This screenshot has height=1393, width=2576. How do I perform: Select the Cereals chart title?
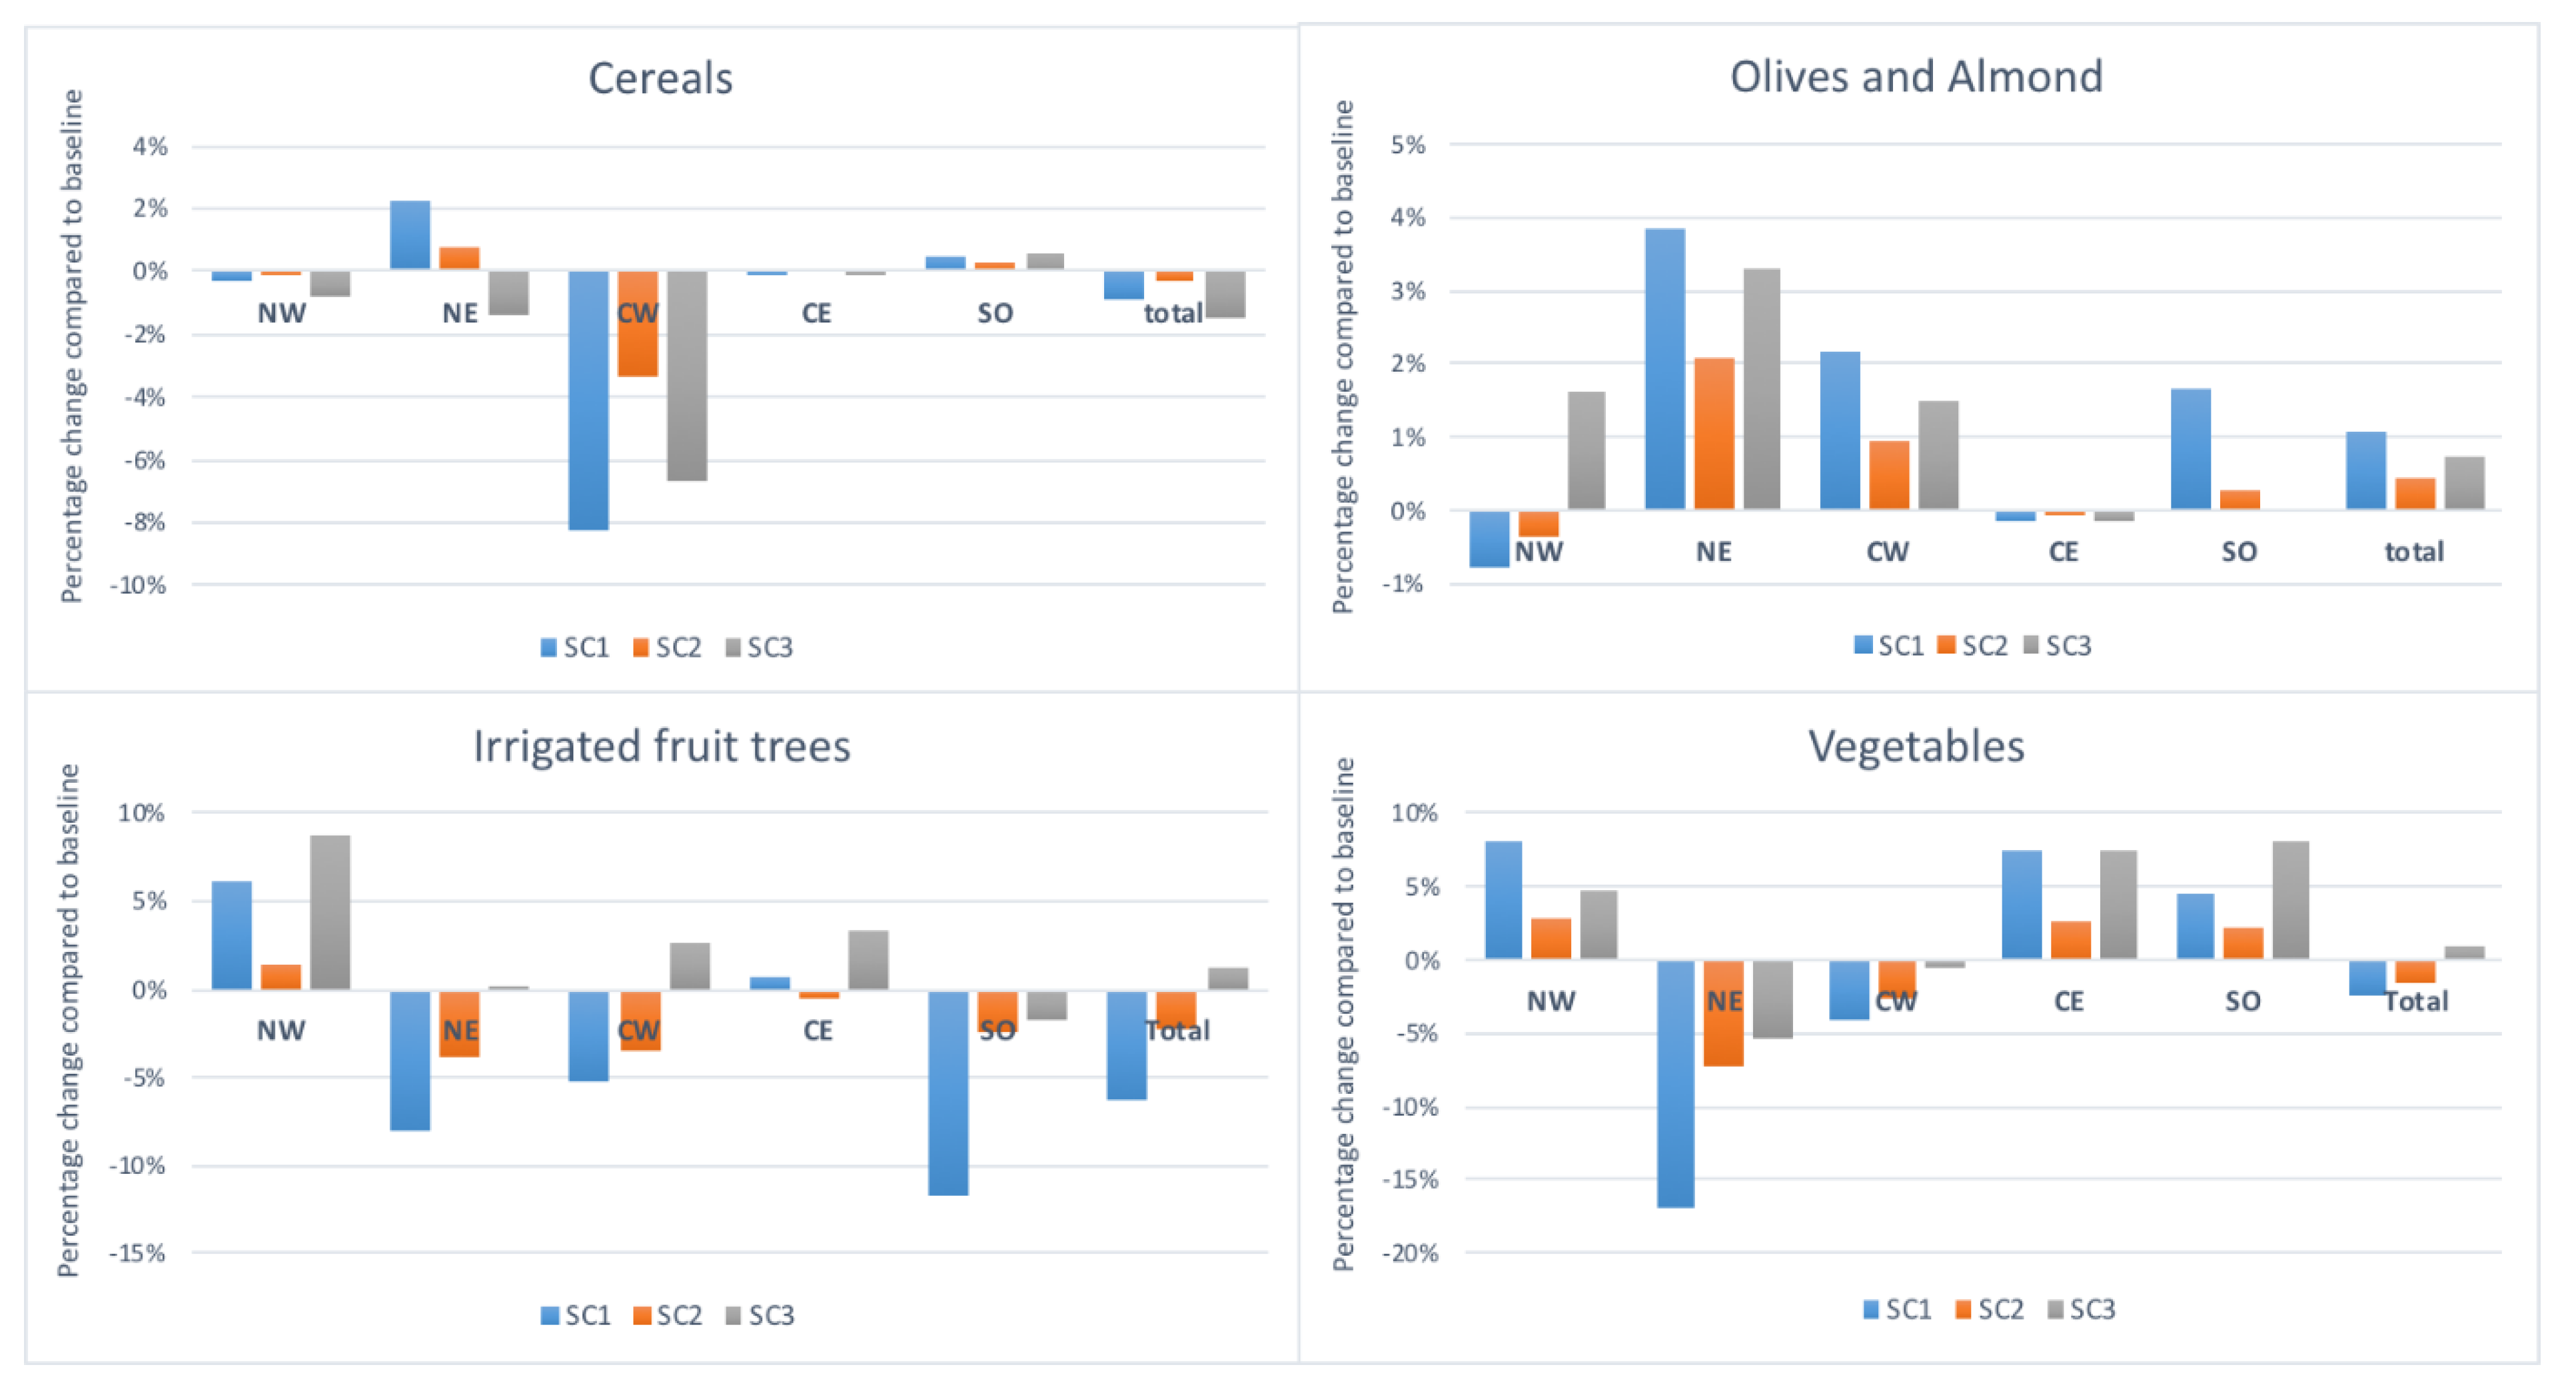660,78
